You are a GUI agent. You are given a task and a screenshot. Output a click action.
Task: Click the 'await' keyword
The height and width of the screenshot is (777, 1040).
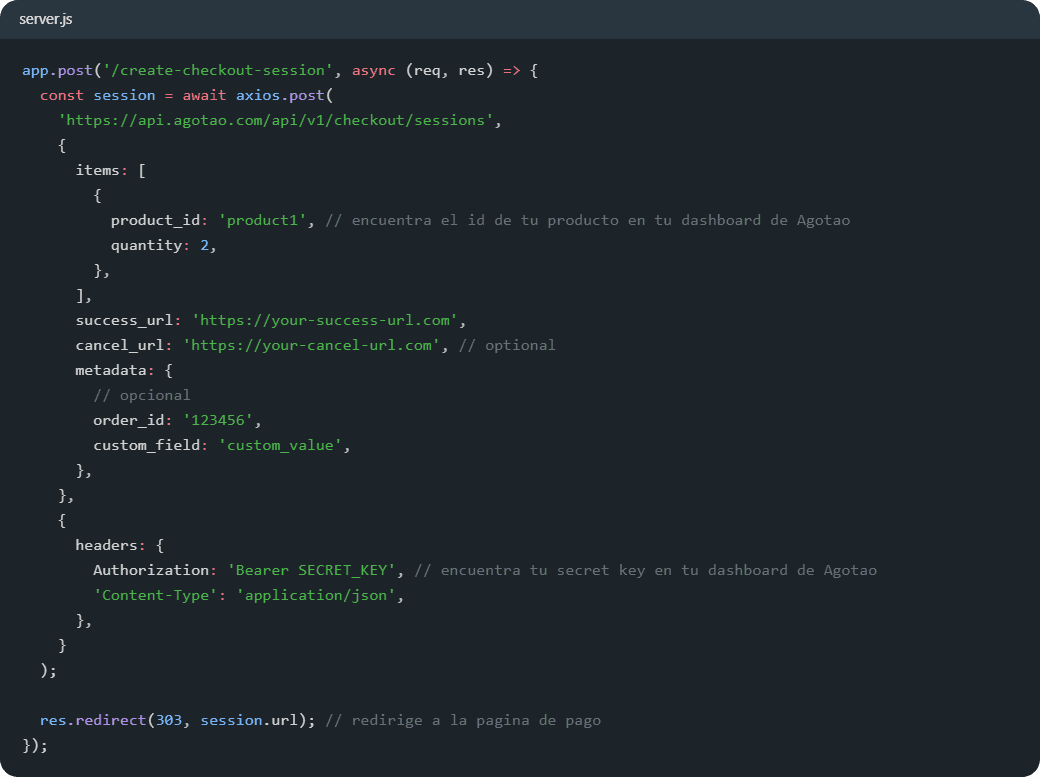(x=204, y=96)
